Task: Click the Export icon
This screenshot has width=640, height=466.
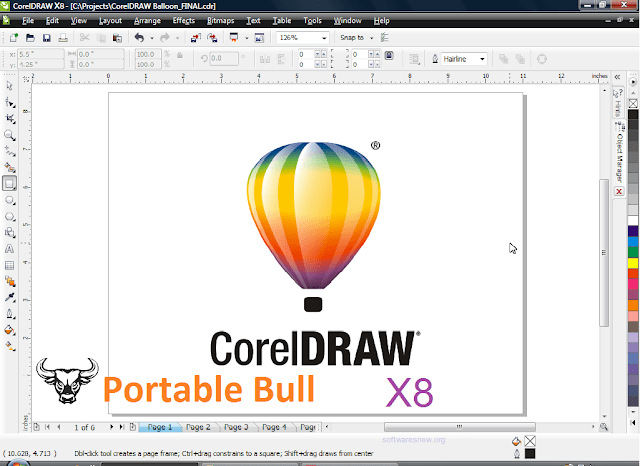Action: (x=212, y=38)
